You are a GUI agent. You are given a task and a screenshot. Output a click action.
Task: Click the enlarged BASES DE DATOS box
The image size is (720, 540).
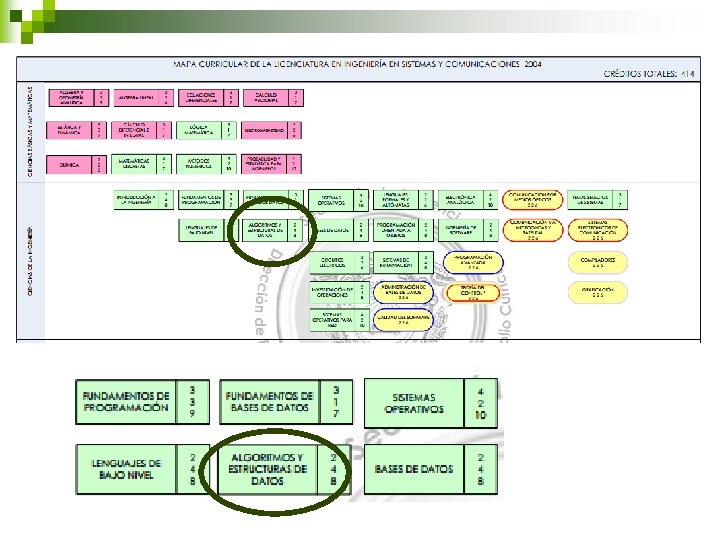[431, 469]
